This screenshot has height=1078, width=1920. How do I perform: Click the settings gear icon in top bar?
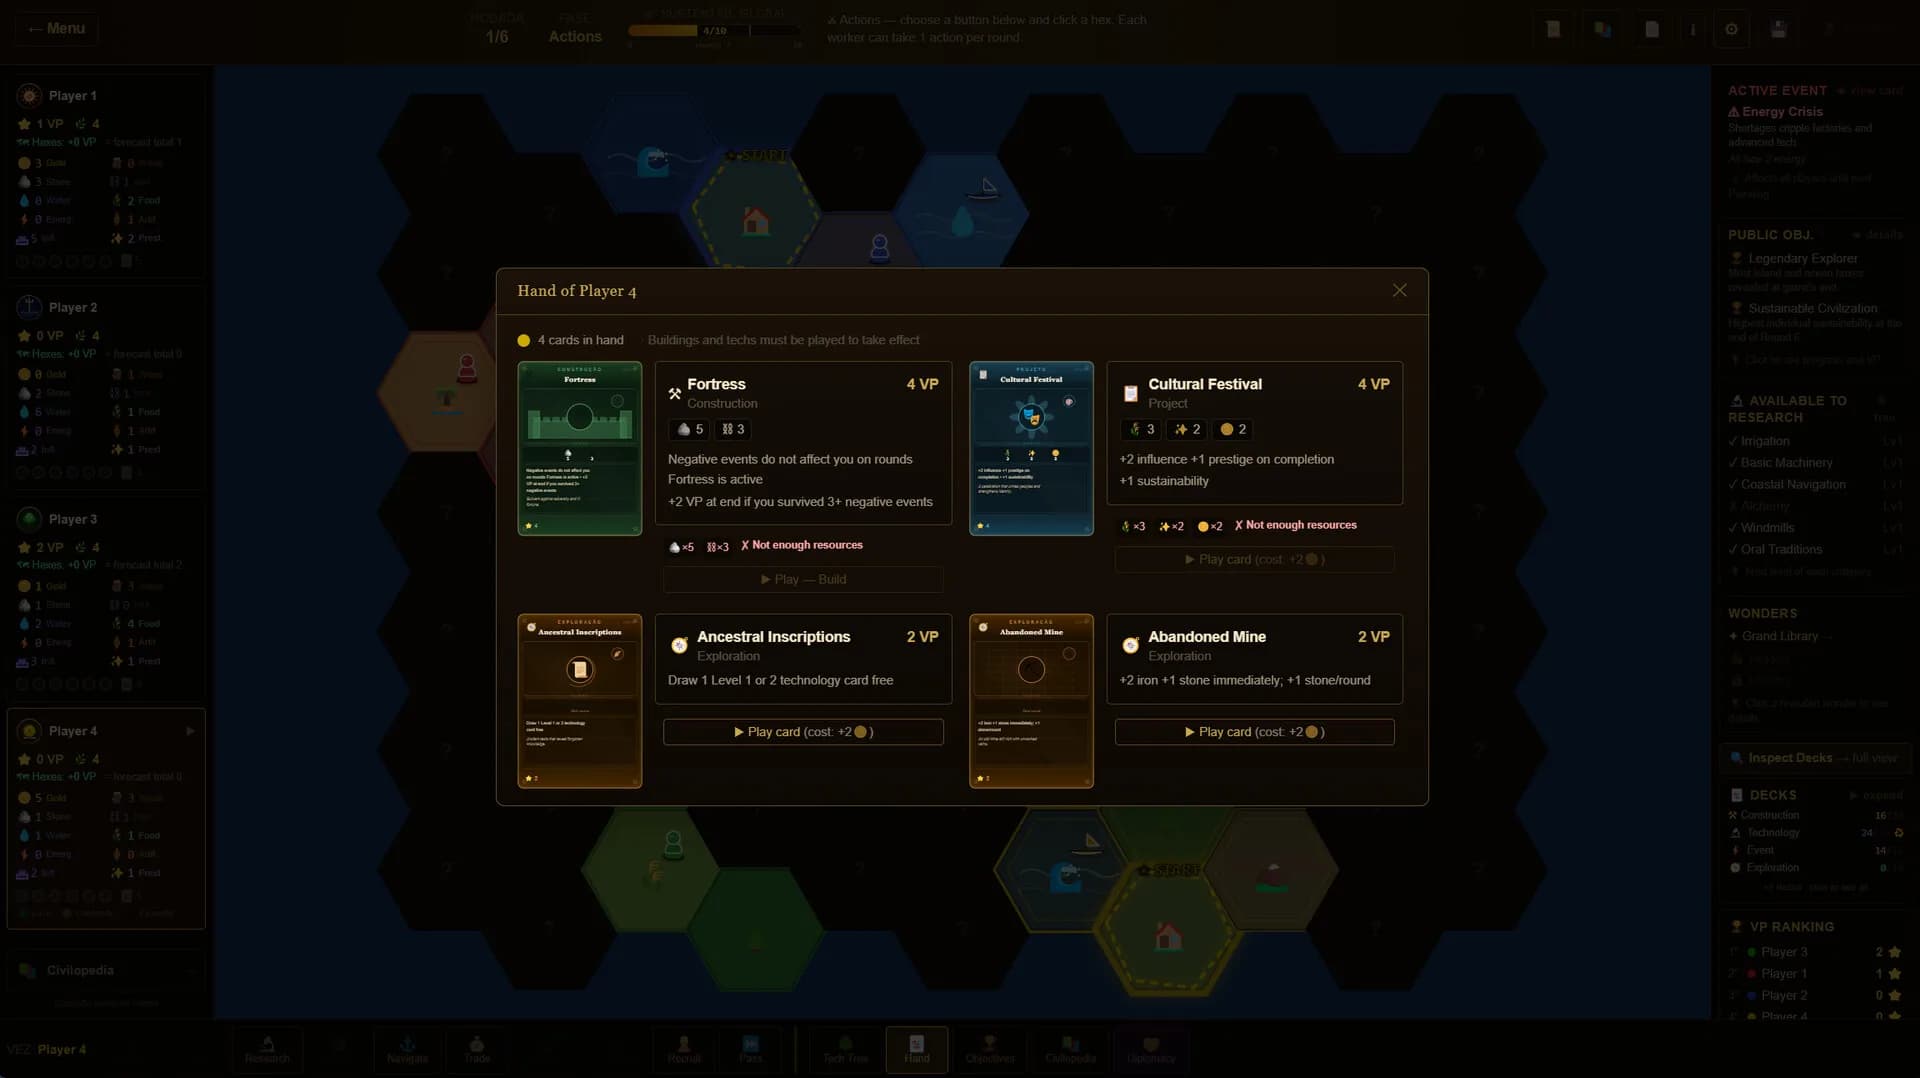tap(1731, 29)
